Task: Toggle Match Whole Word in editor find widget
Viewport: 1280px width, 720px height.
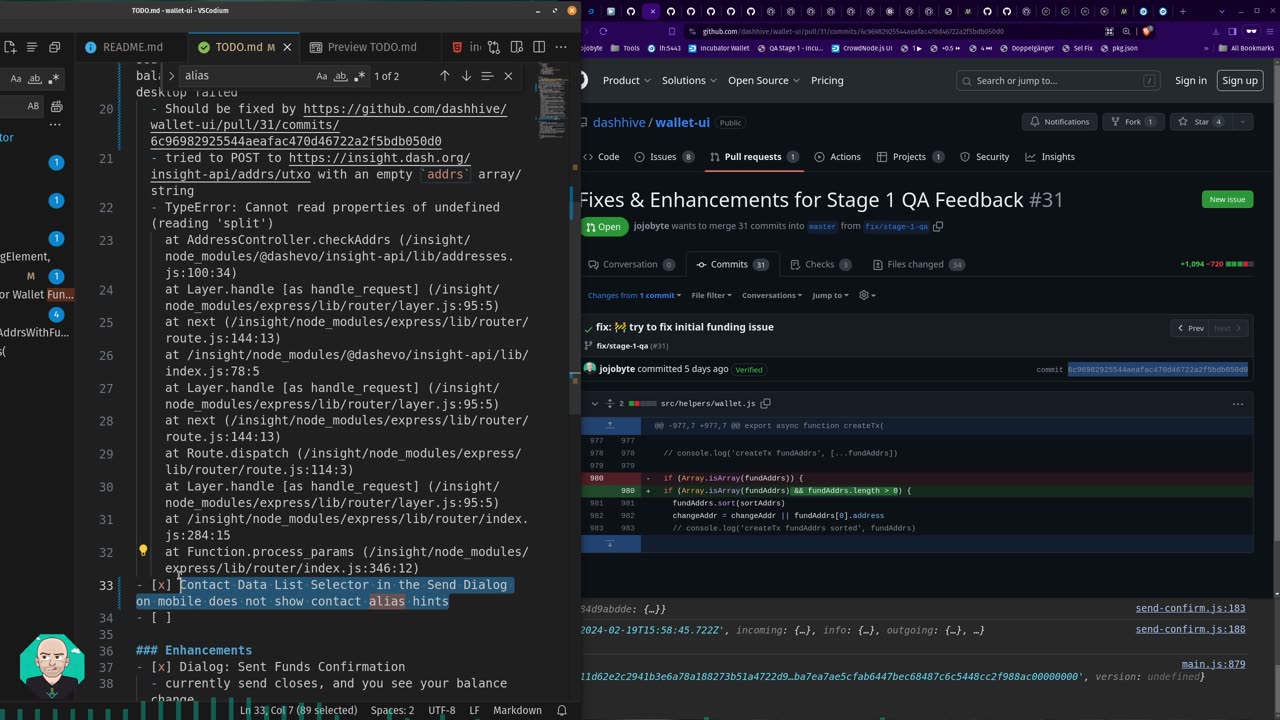Action: [341, 76]
